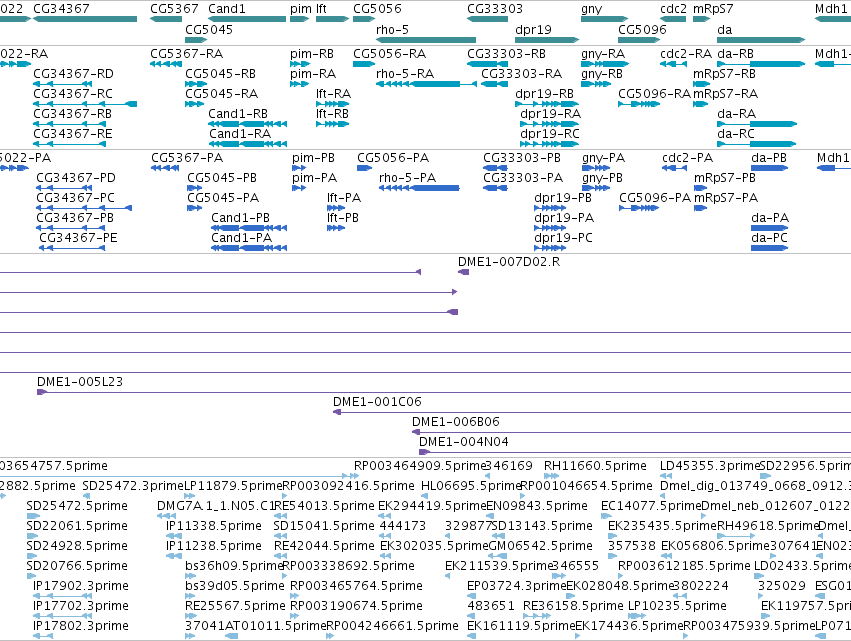Select protein Cand1-PB
This screenshot has width=851, height=641.
(249, 228)
